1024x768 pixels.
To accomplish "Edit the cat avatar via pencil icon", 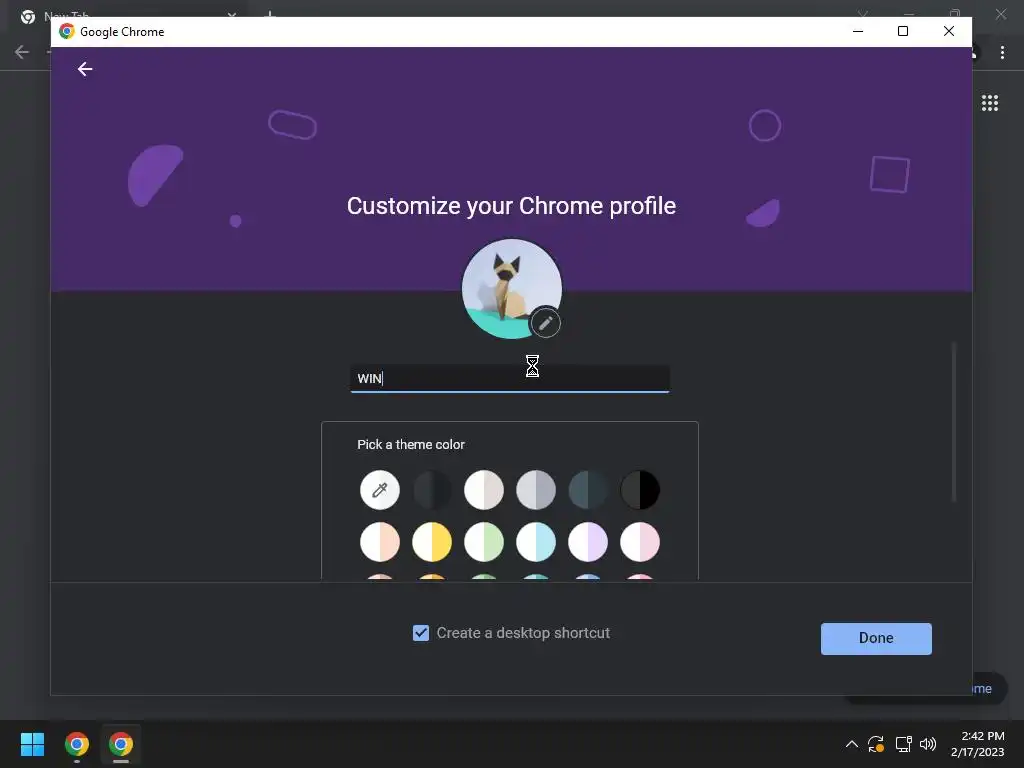I will click(545, 323).
